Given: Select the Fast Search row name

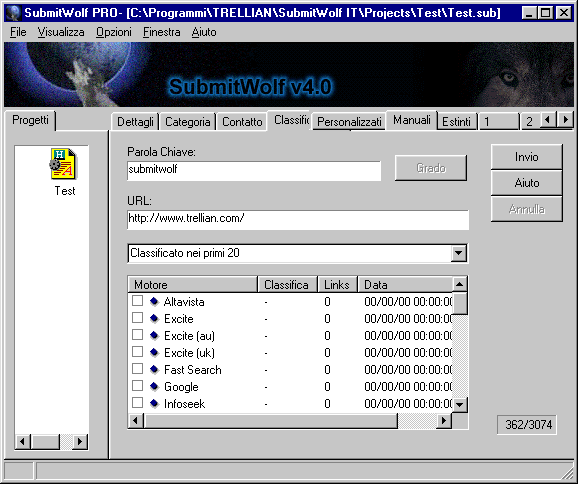Looking at the screenshot, I should click(x=193, y=370).
